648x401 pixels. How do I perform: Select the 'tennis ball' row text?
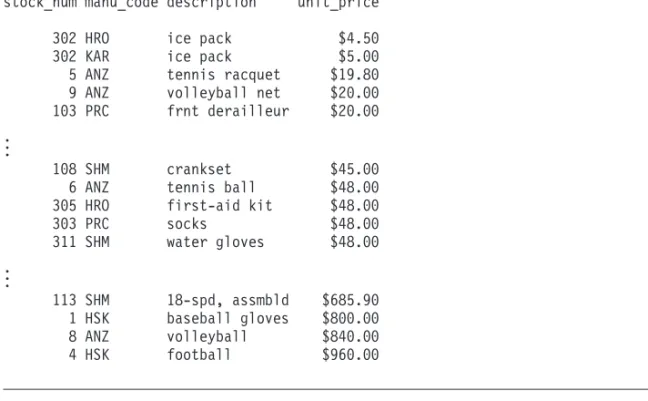pos(211,187)
